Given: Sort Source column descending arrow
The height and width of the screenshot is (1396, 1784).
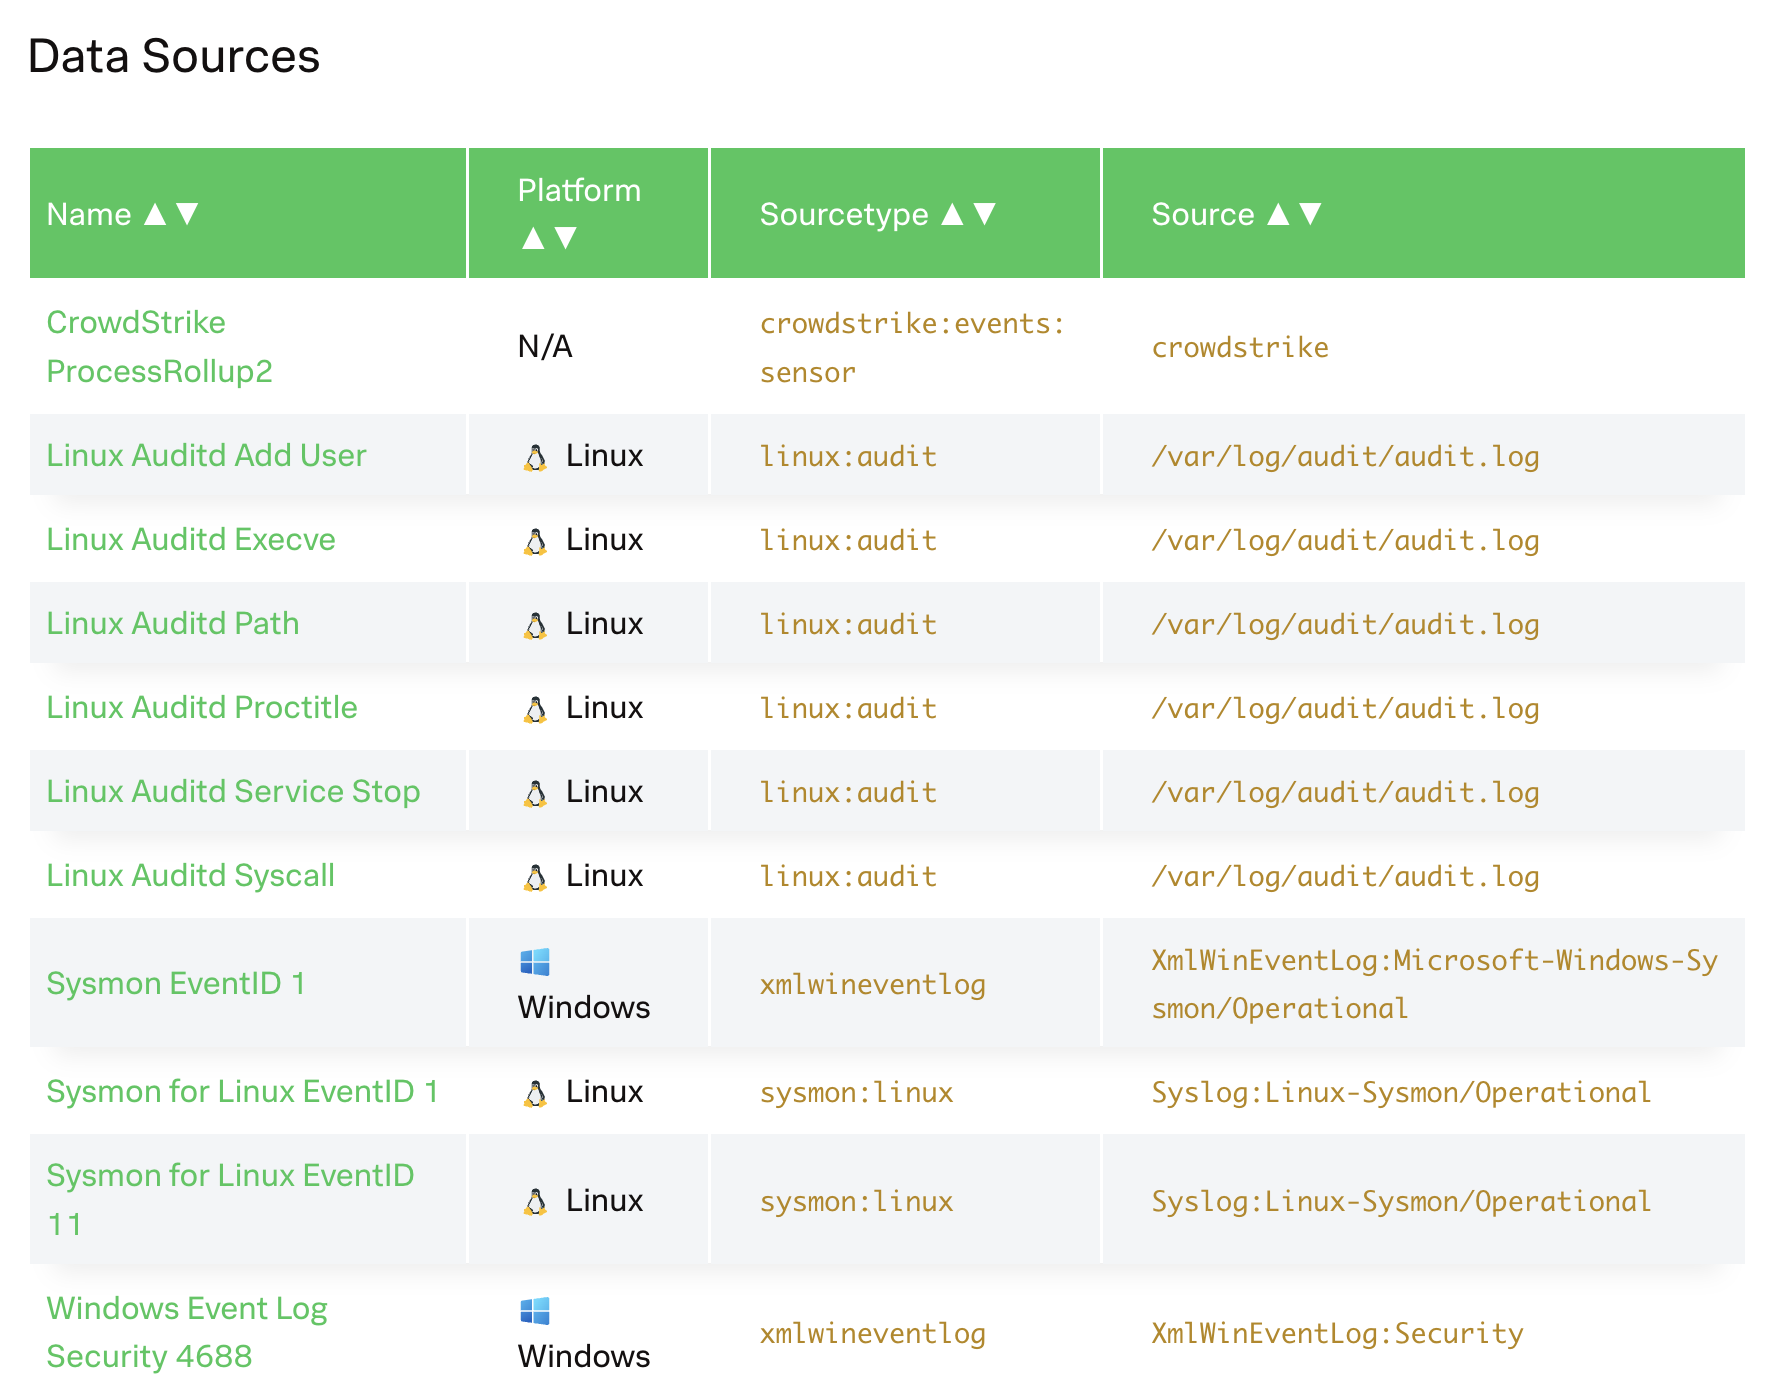Looking at the screenshot, I should (x=1311, y=214).
